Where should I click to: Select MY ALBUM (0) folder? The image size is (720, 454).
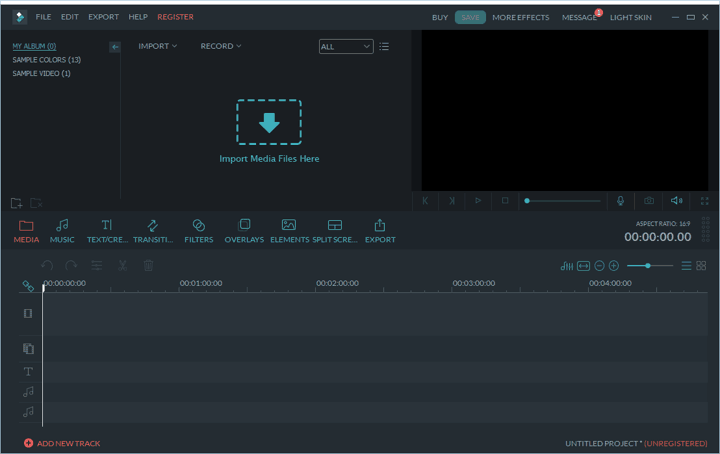[34, 46]
